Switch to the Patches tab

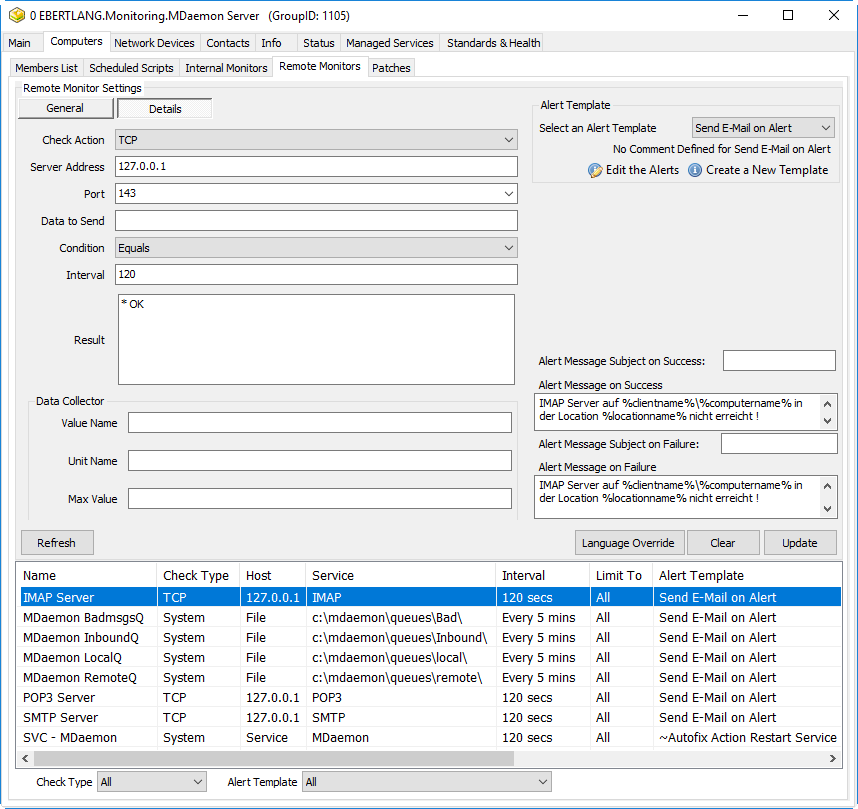(391, 68)
